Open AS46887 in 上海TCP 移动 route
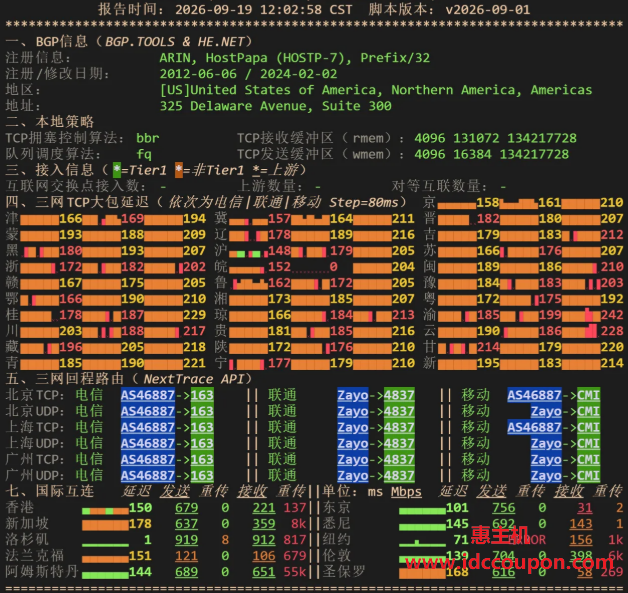 point(534,427)
